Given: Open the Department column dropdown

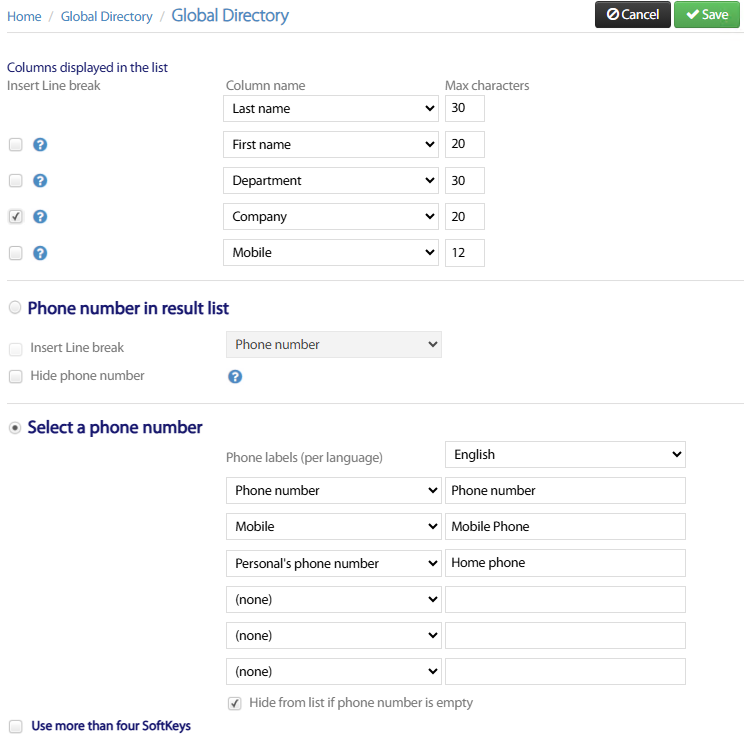Looking at the screenshot, I should pyautogui.click(x=330, y=181).
